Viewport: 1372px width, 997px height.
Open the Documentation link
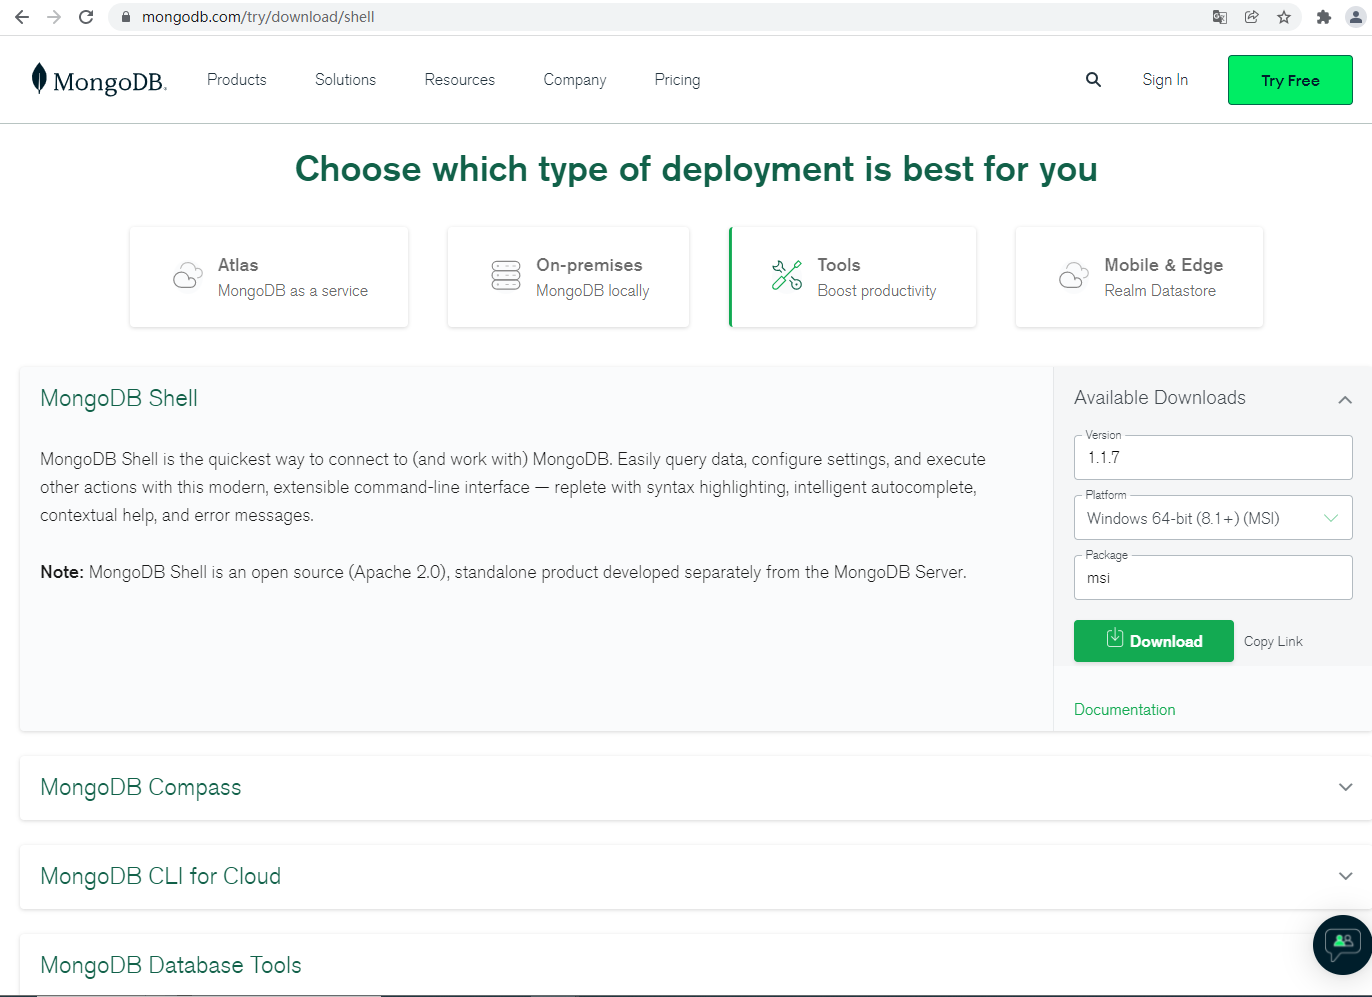point(1125,709)
